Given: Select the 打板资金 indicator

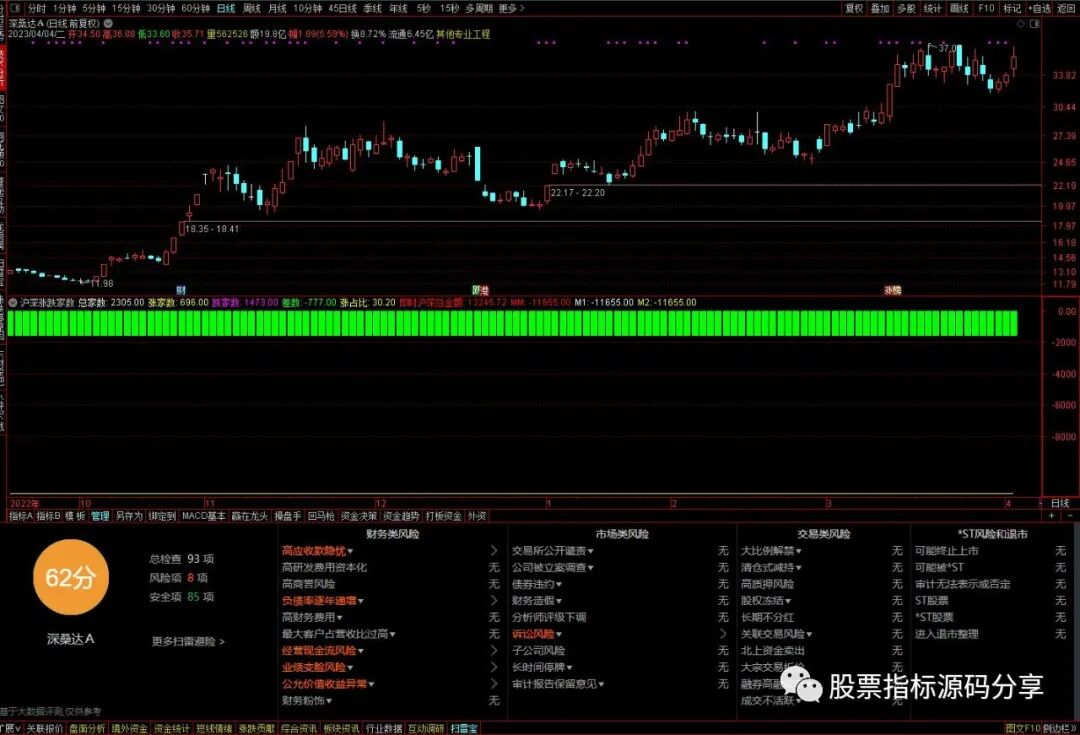Looking at the screenshot, I should [x=443, y=516].
